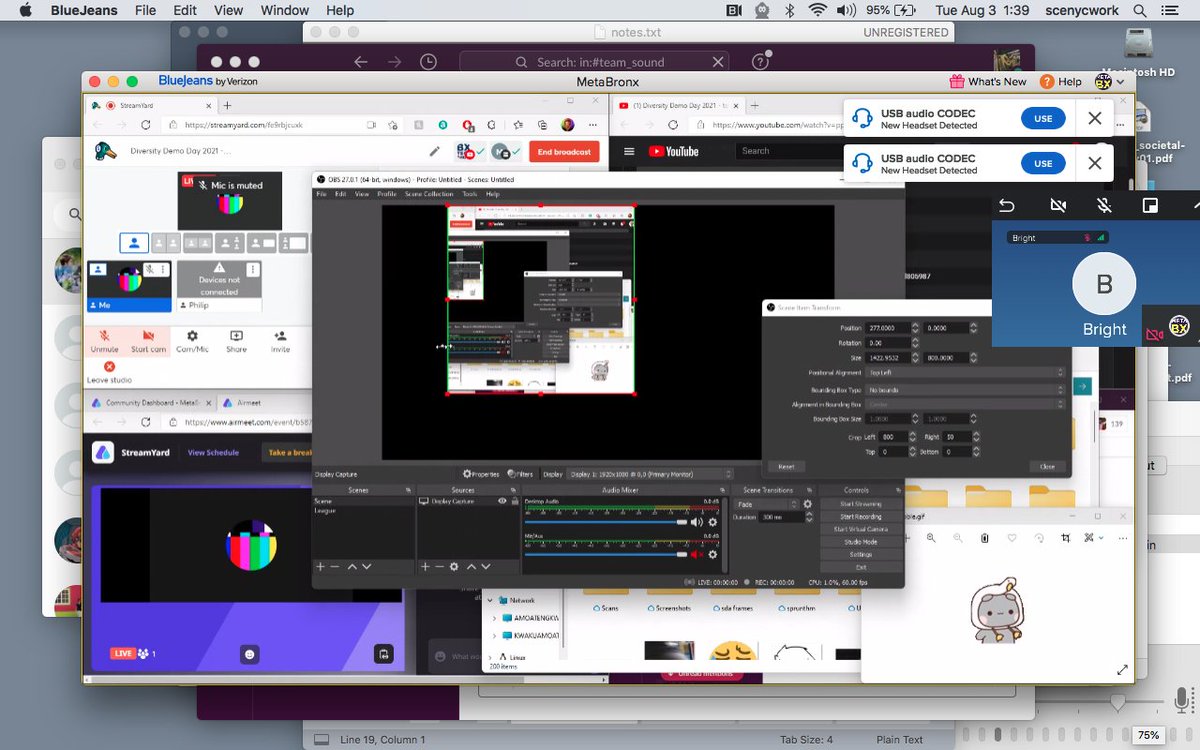Click the Unmute microphone icon in StreamYard
This screenshot has width=1200, height=750.
(x=104, y=336)
